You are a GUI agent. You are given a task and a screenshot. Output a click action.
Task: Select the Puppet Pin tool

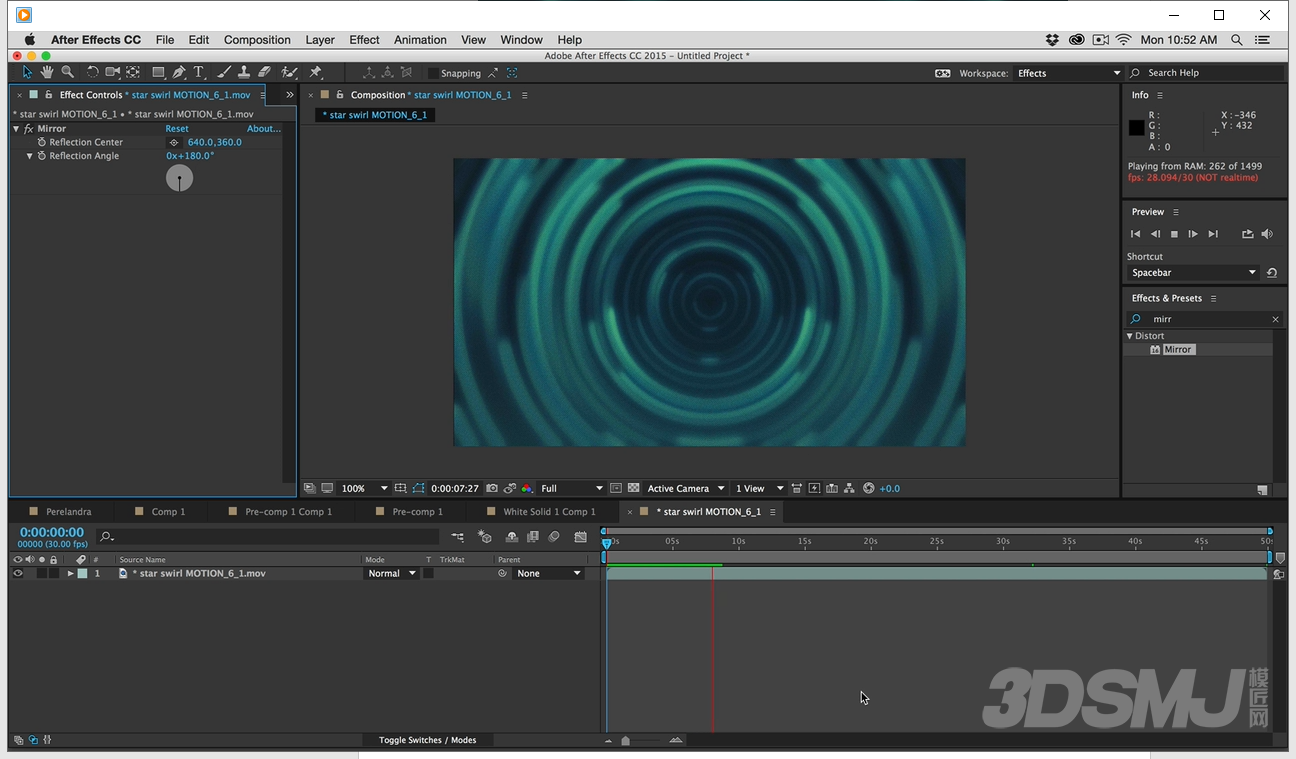coord(316,72)
